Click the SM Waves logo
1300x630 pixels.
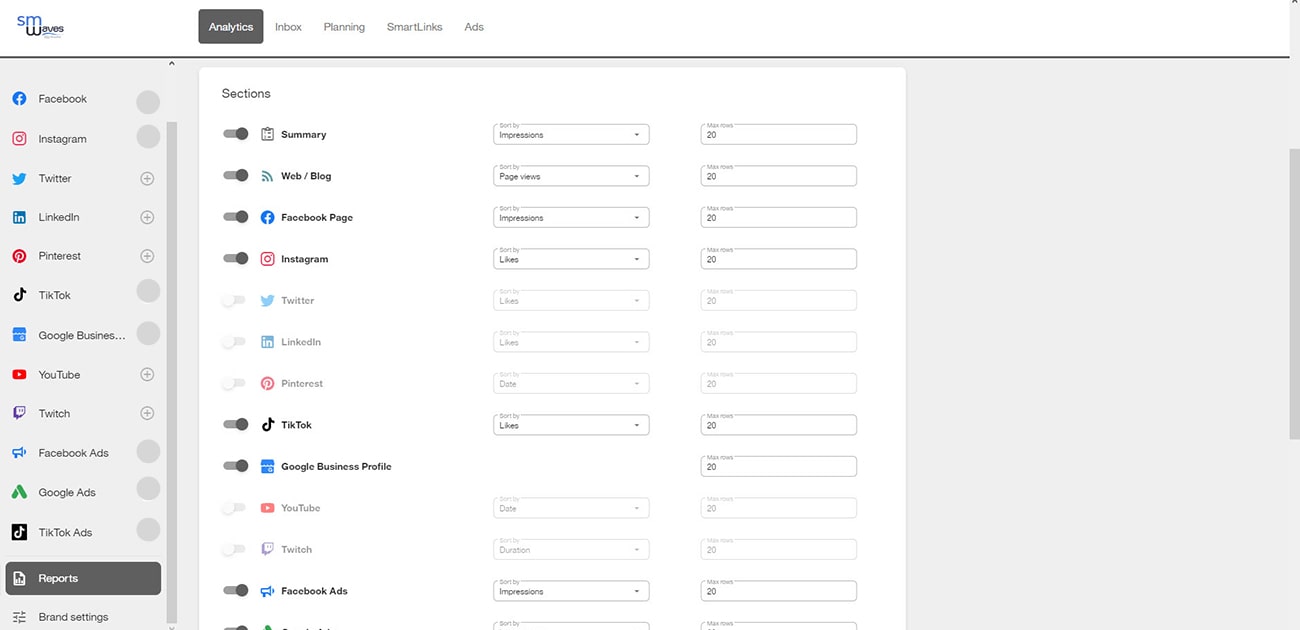tap(40, 27)
